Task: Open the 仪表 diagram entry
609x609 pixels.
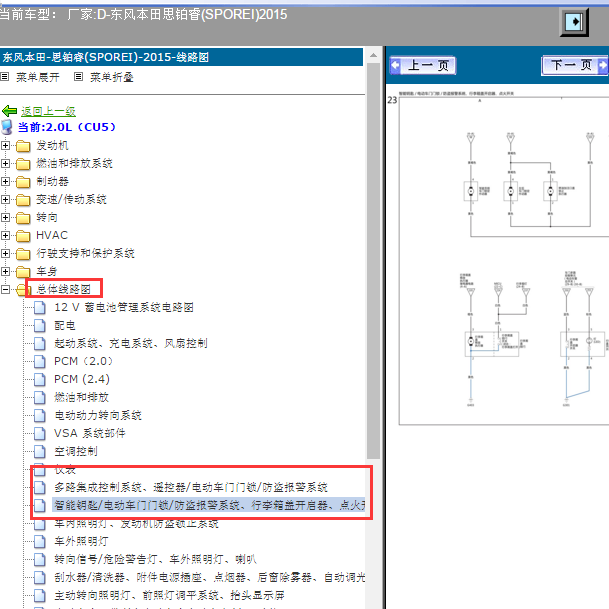Action: 64,469
